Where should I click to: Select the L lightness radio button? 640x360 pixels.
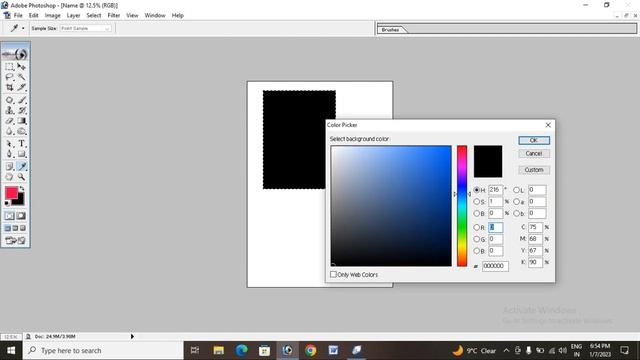pos(516,190)
